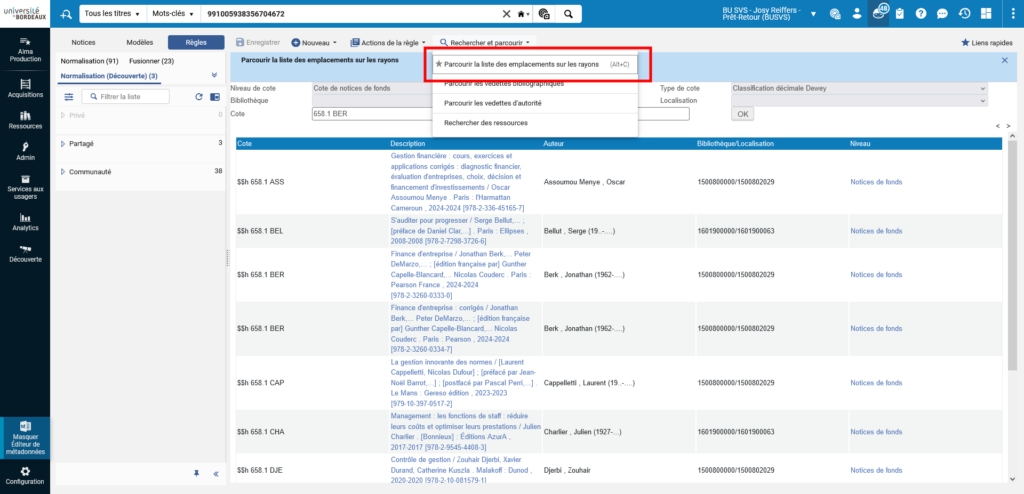
Task: Open the tasks clipboard icon
Action: point(900,14)
